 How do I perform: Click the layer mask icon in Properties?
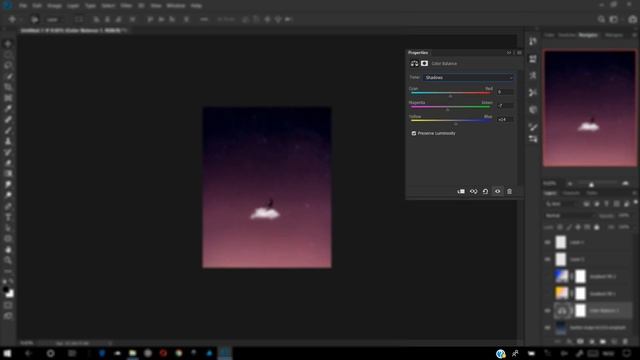(x=424, y=63)
